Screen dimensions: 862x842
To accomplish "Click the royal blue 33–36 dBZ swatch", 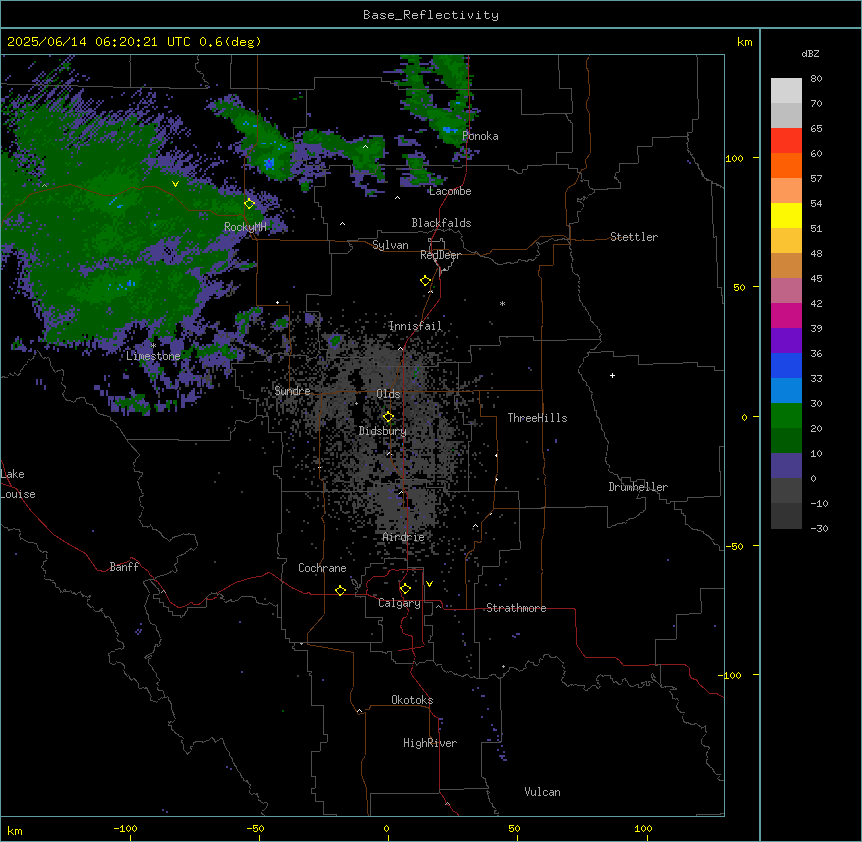I will [786, 365].
